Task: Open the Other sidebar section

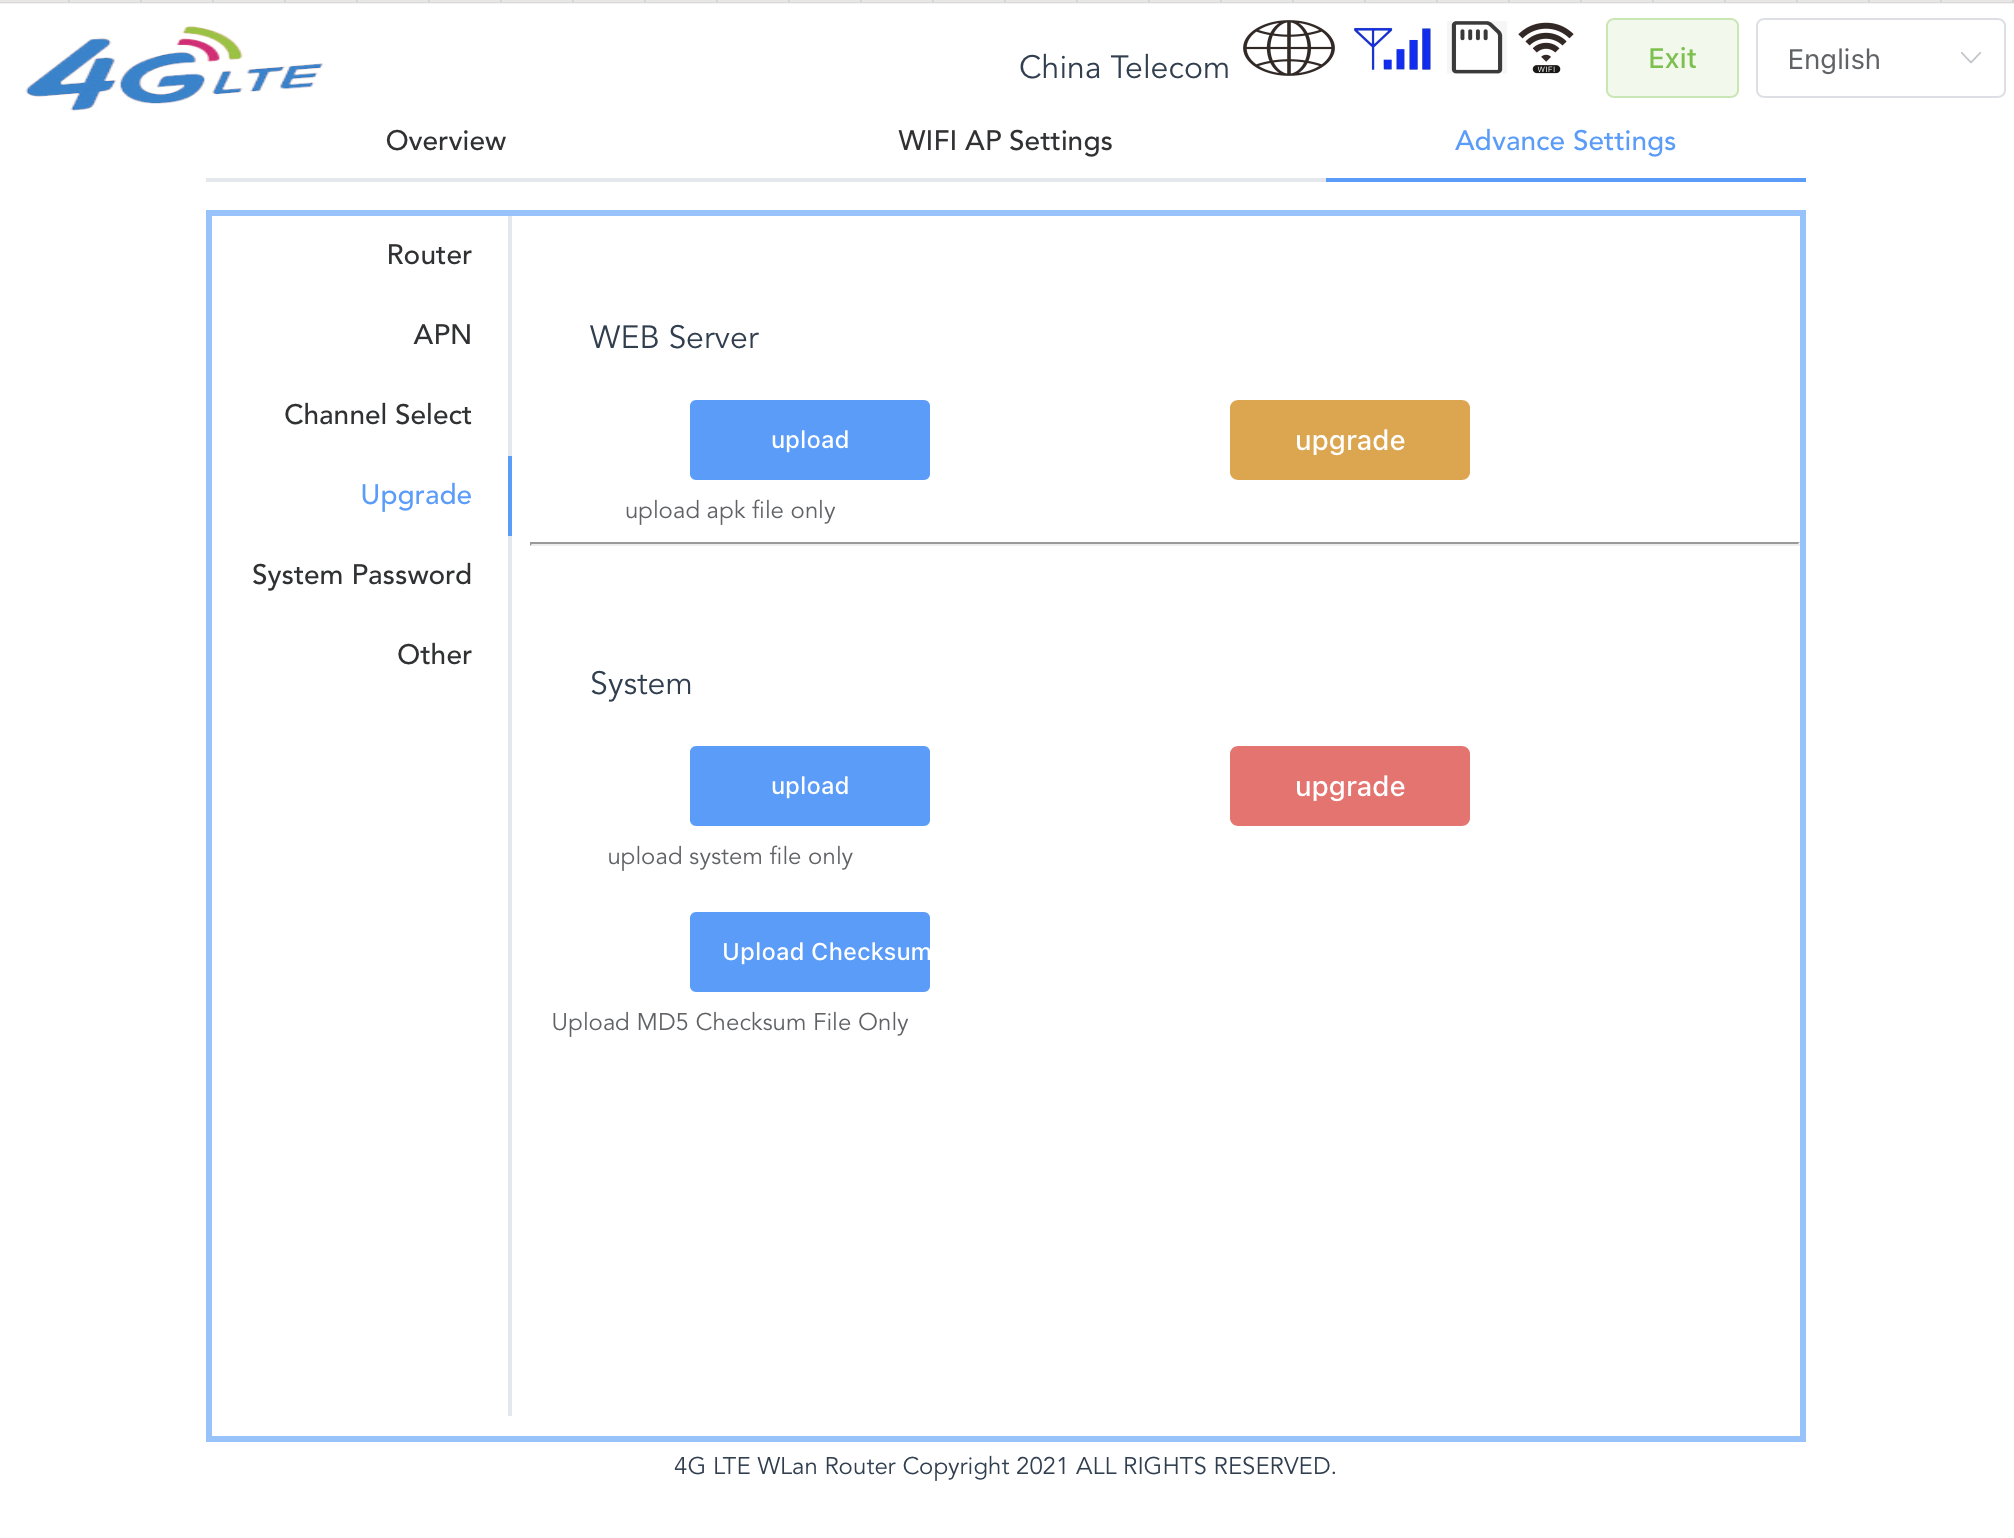Action: click(434, 655)
